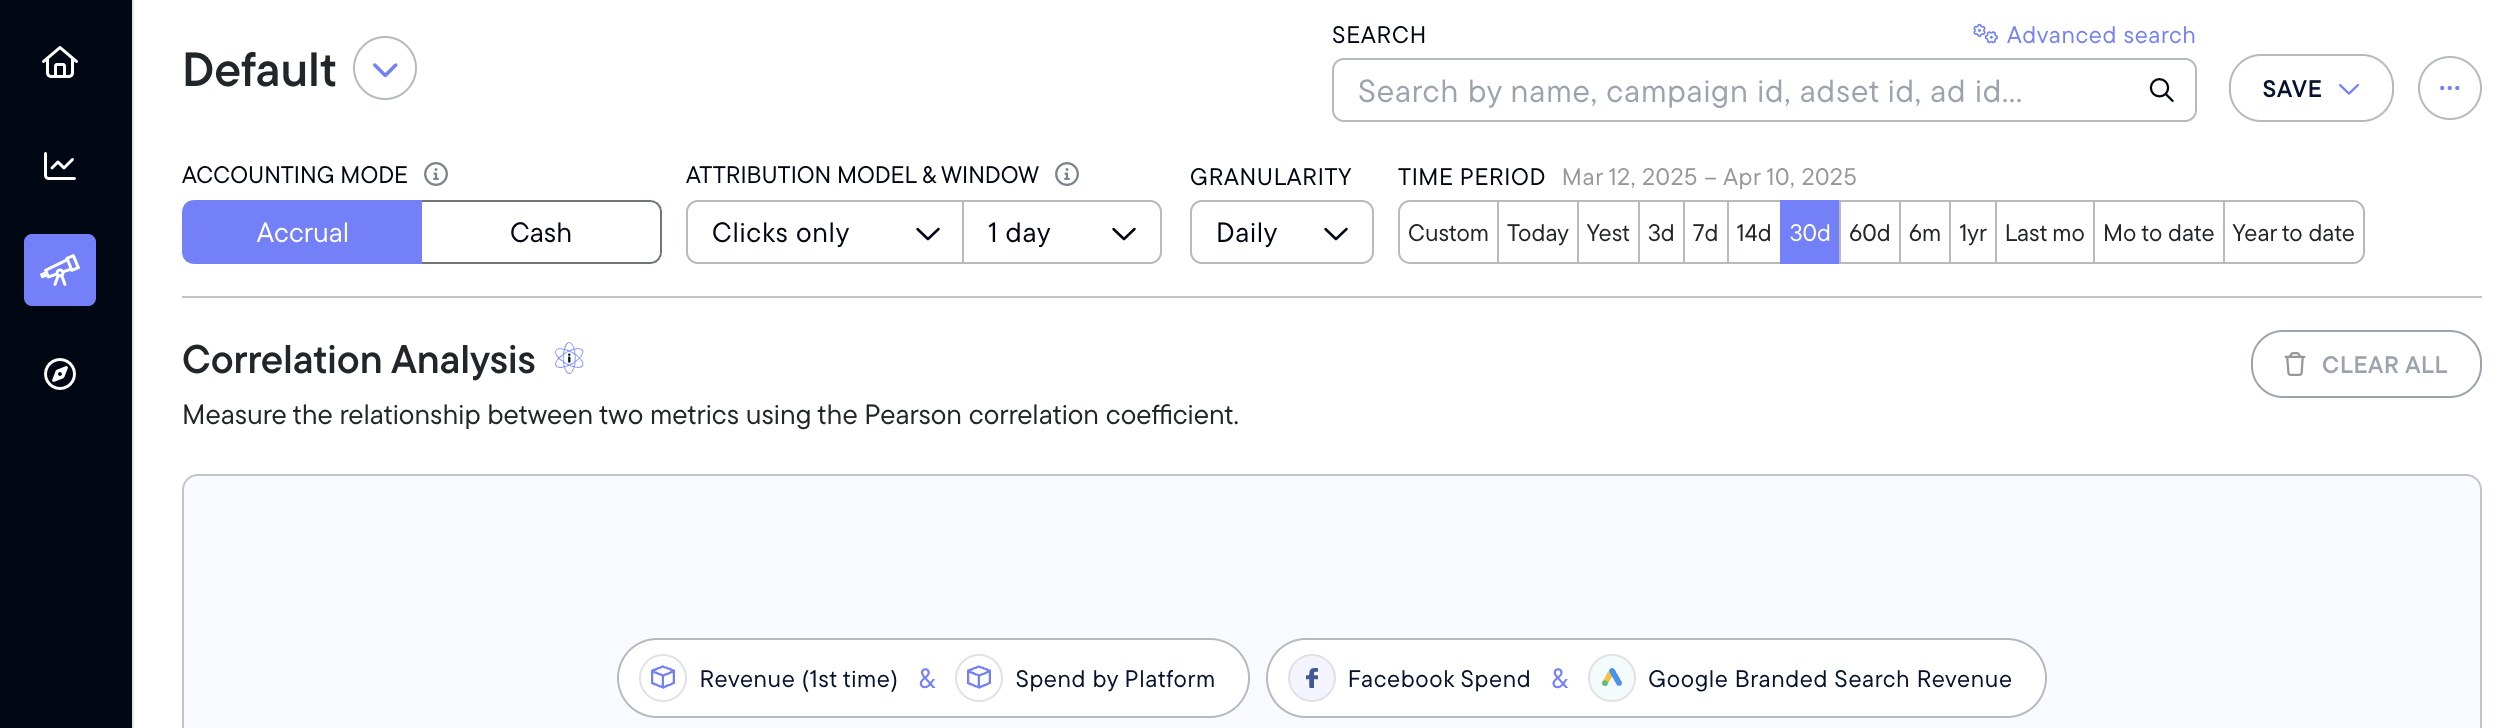Switch accounting mode to Cash

(x=541, y=233)
